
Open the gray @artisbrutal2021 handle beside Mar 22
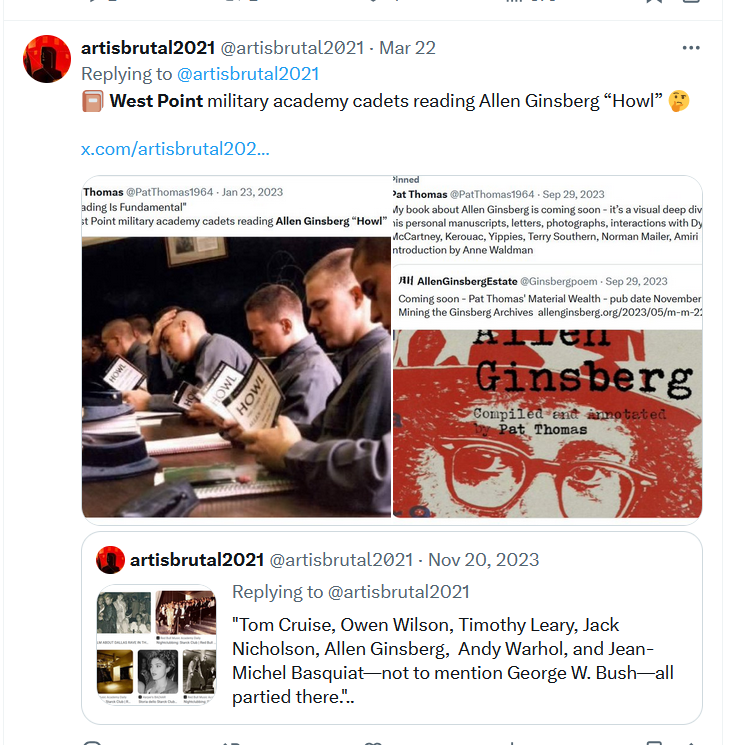pyautogui.click(x=292, y=48)
